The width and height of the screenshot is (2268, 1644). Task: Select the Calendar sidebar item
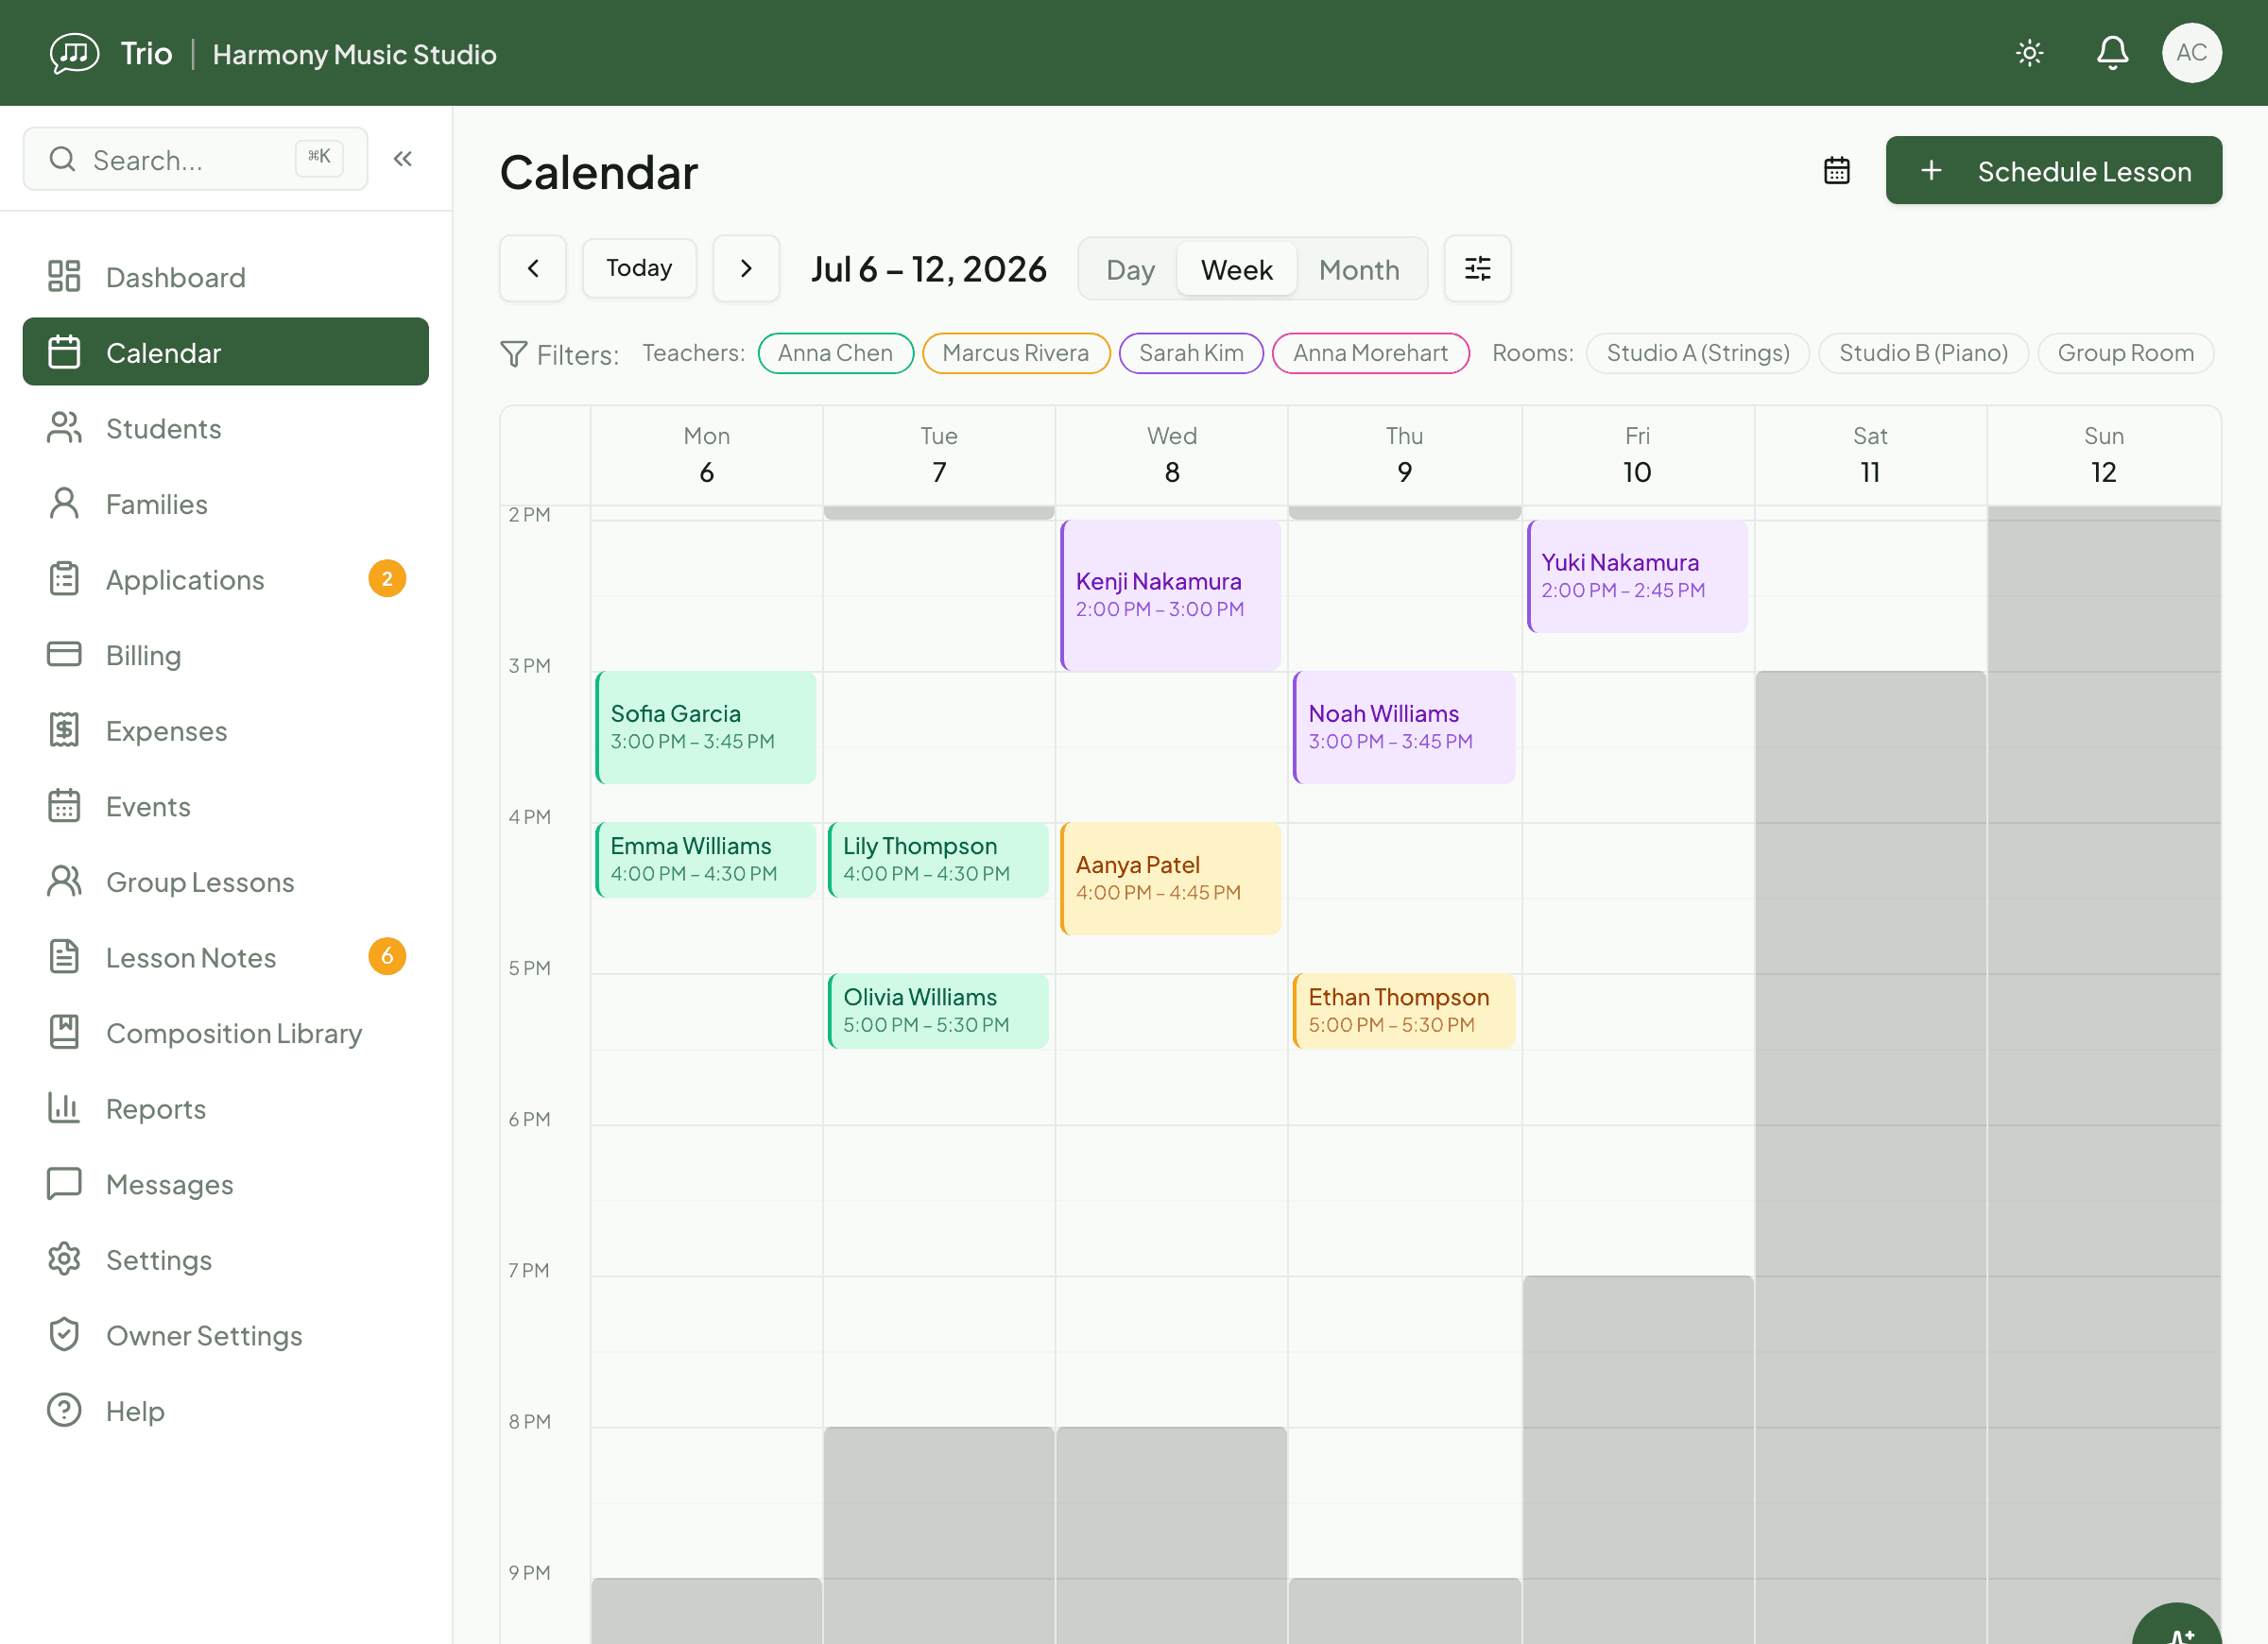[x=226, y=352]
